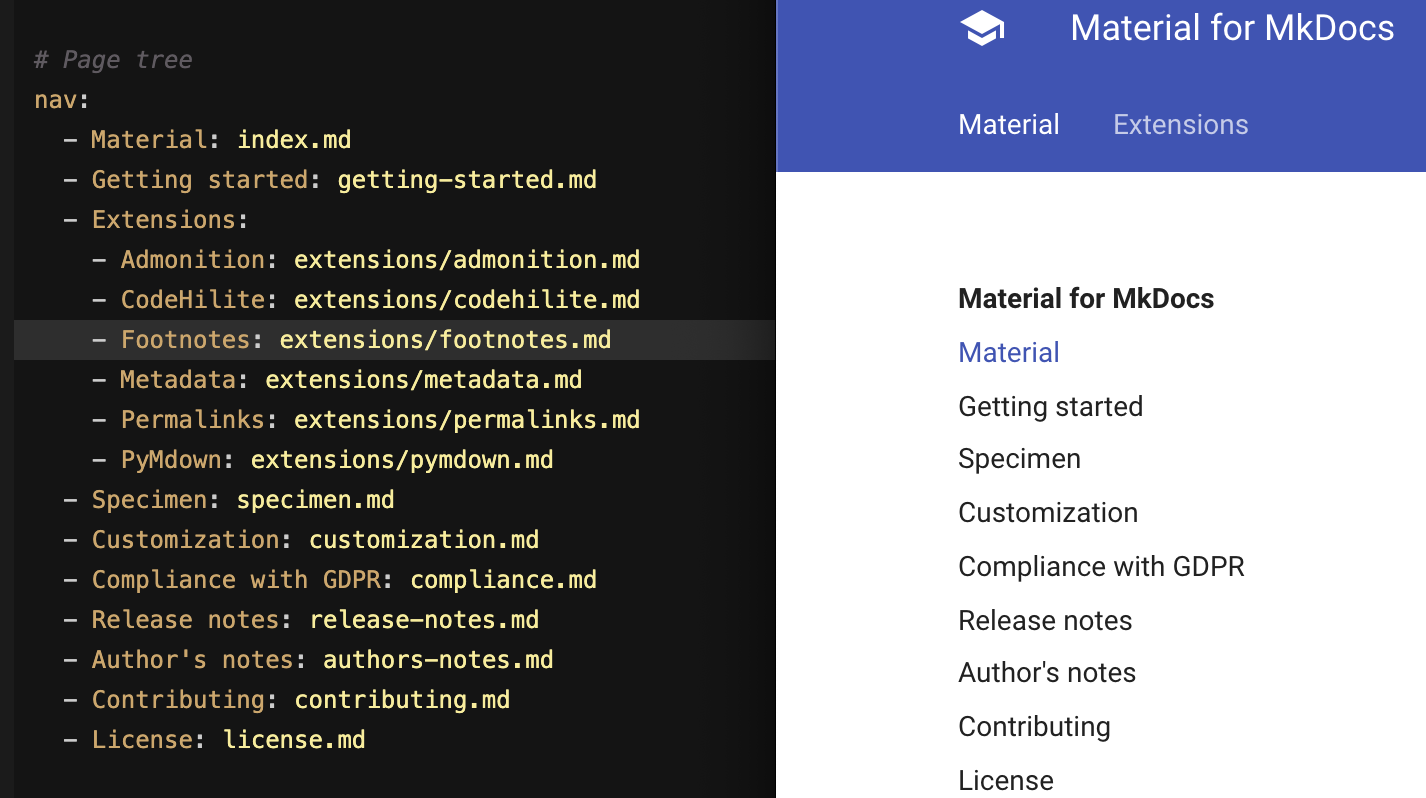The height and width of the screenshot is (798, 1426).
Task: Click the Author's notes navigation entry
Action: point(1046,672)
